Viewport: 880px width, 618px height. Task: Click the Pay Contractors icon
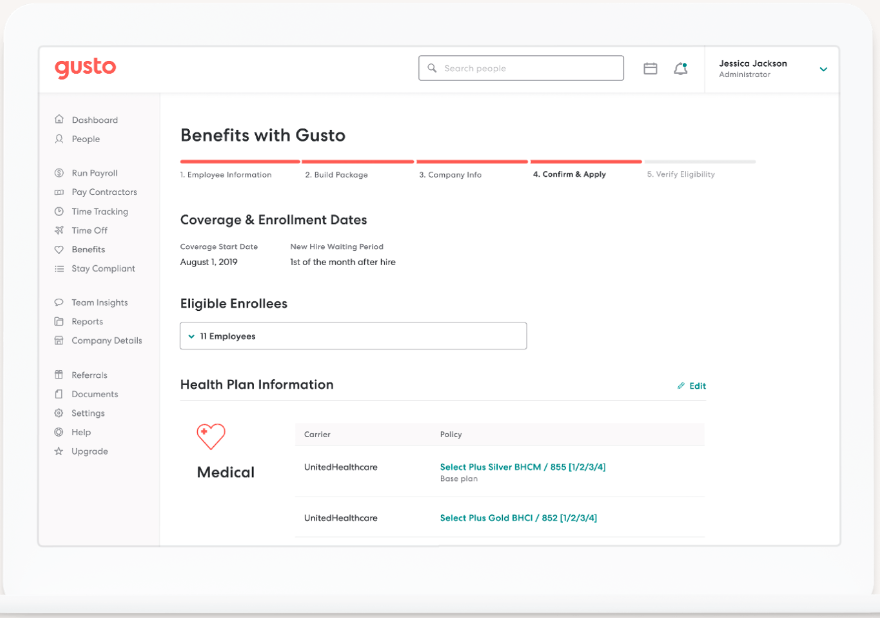tap(59, 192)
